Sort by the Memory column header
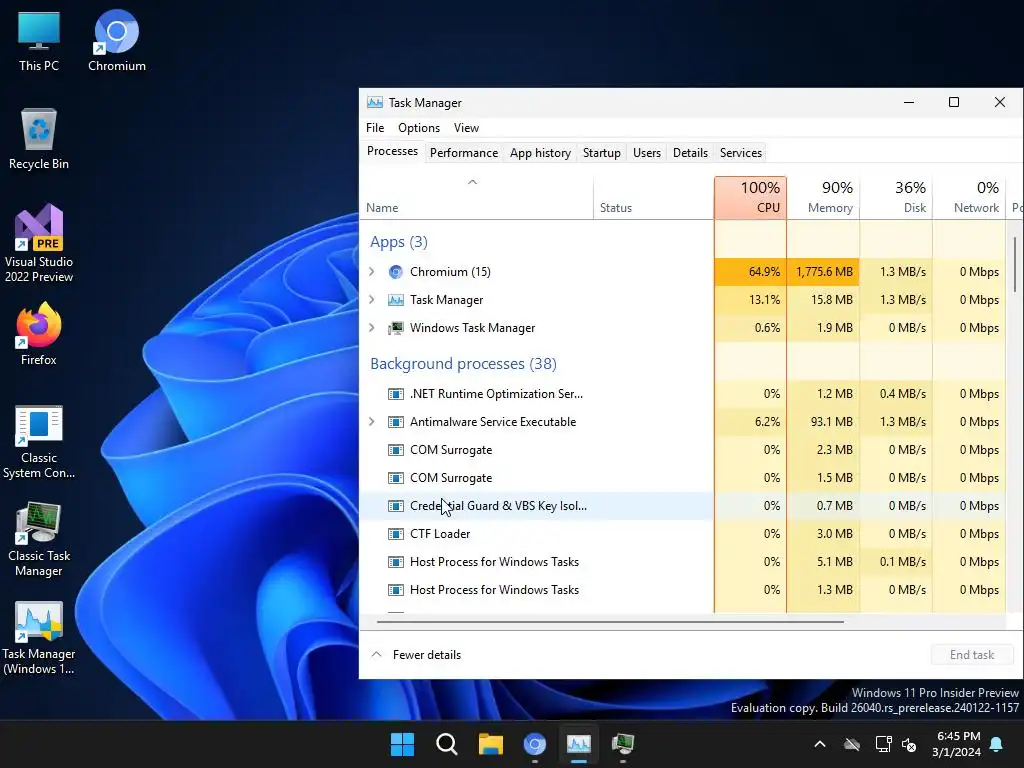 coord(824,197)
